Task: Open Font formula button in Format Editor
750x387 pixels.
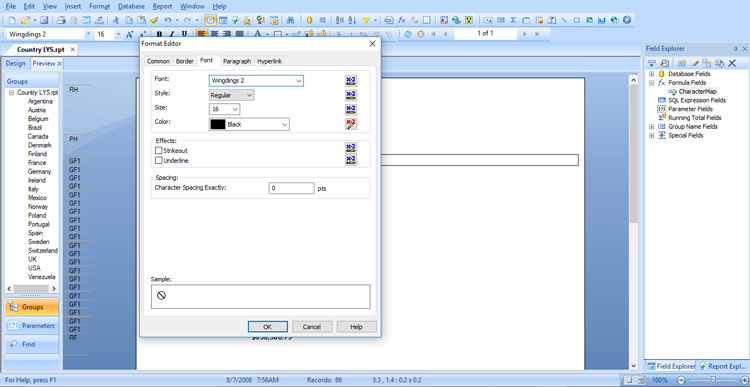Action: point(351,81)
